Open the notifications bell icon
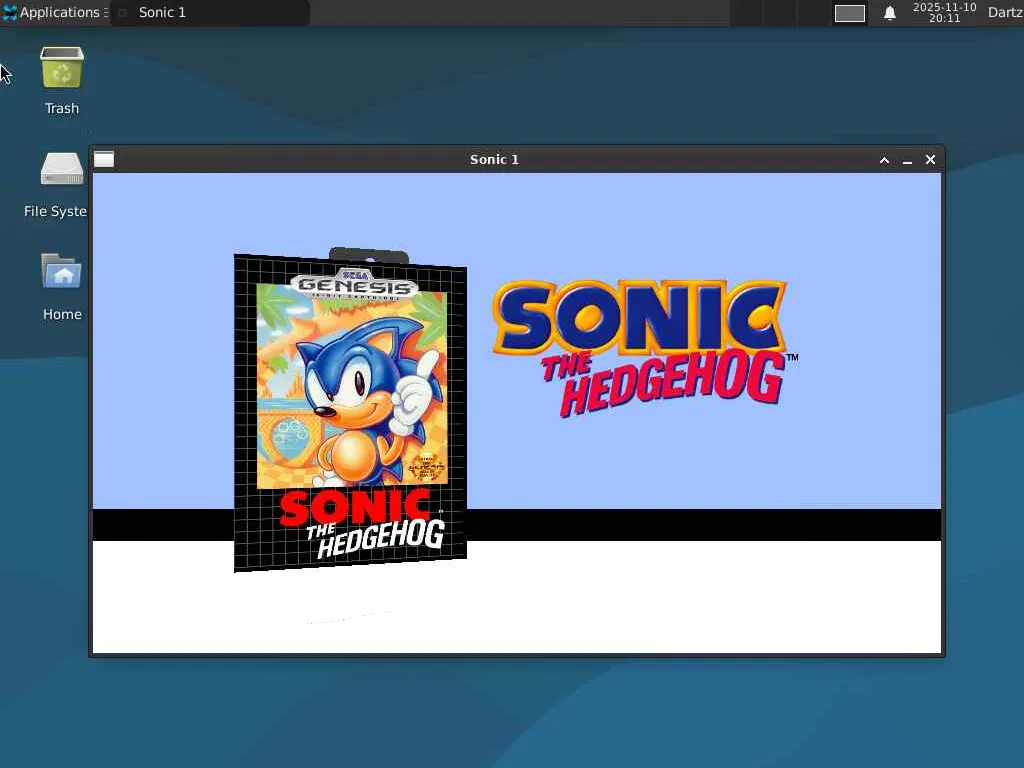The height and width of the screenshot is (768, 1024). (x=889, y=13)
